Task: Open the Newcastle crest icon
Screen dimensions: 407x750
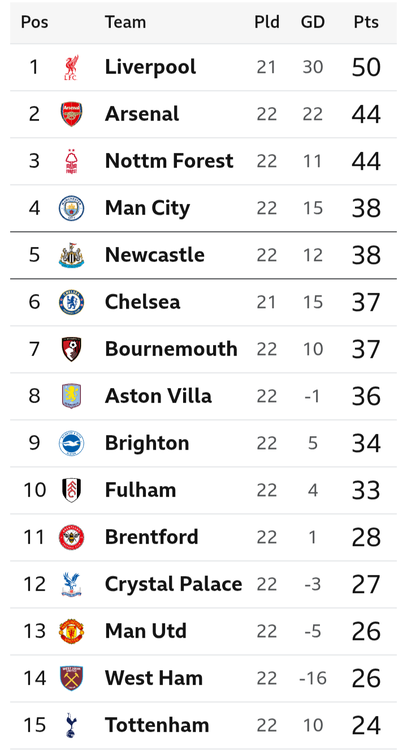Action: pos(71,255)
